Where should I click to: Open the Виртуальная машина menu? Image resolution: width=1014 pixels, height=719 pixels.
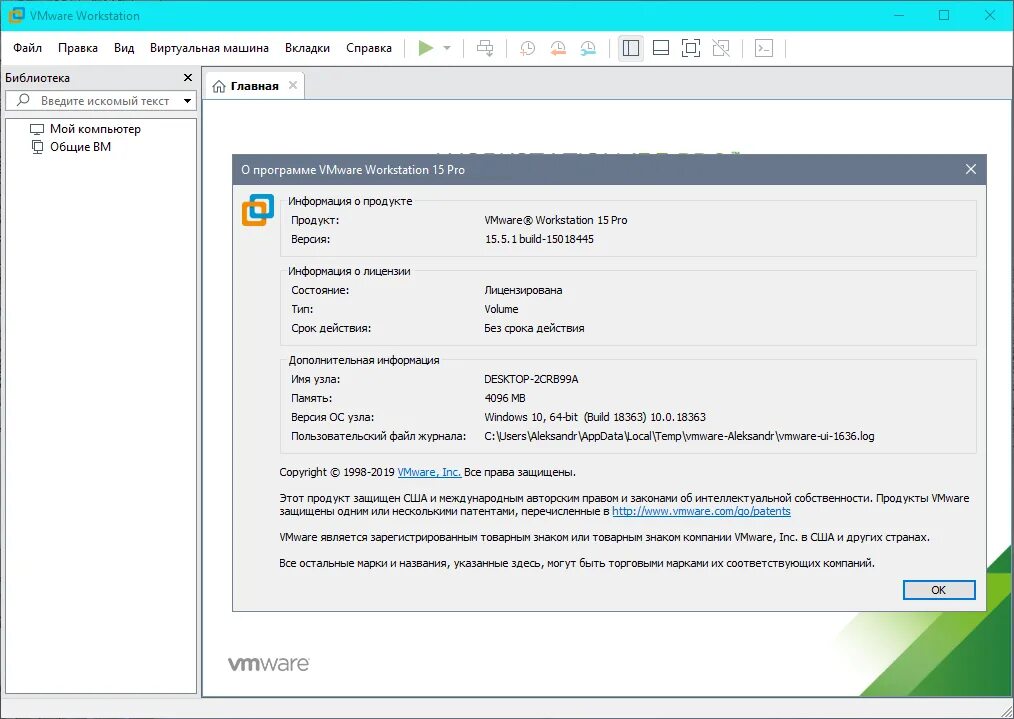[x=209, y=48]
